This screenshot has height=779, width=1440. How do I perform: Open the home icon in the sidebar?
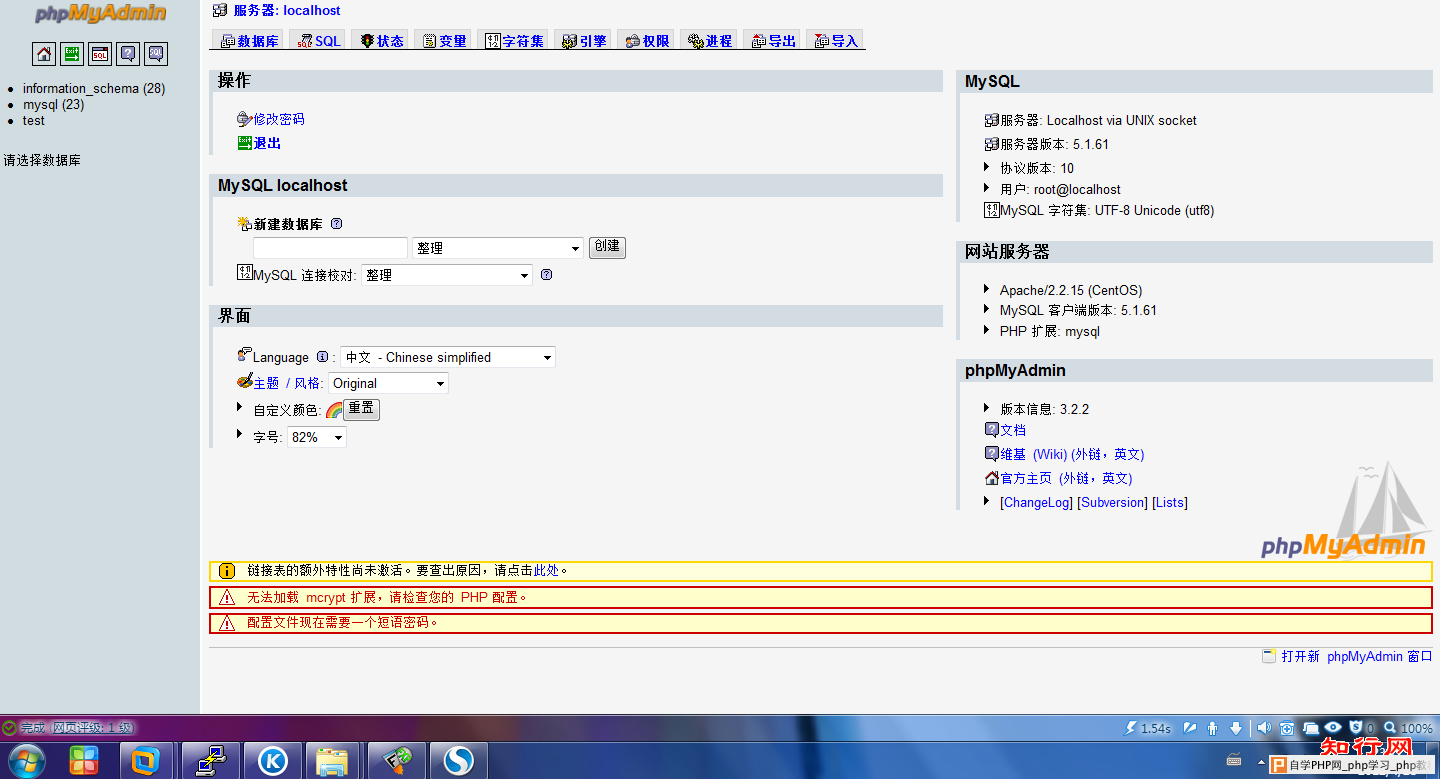[x=44, y=54]
